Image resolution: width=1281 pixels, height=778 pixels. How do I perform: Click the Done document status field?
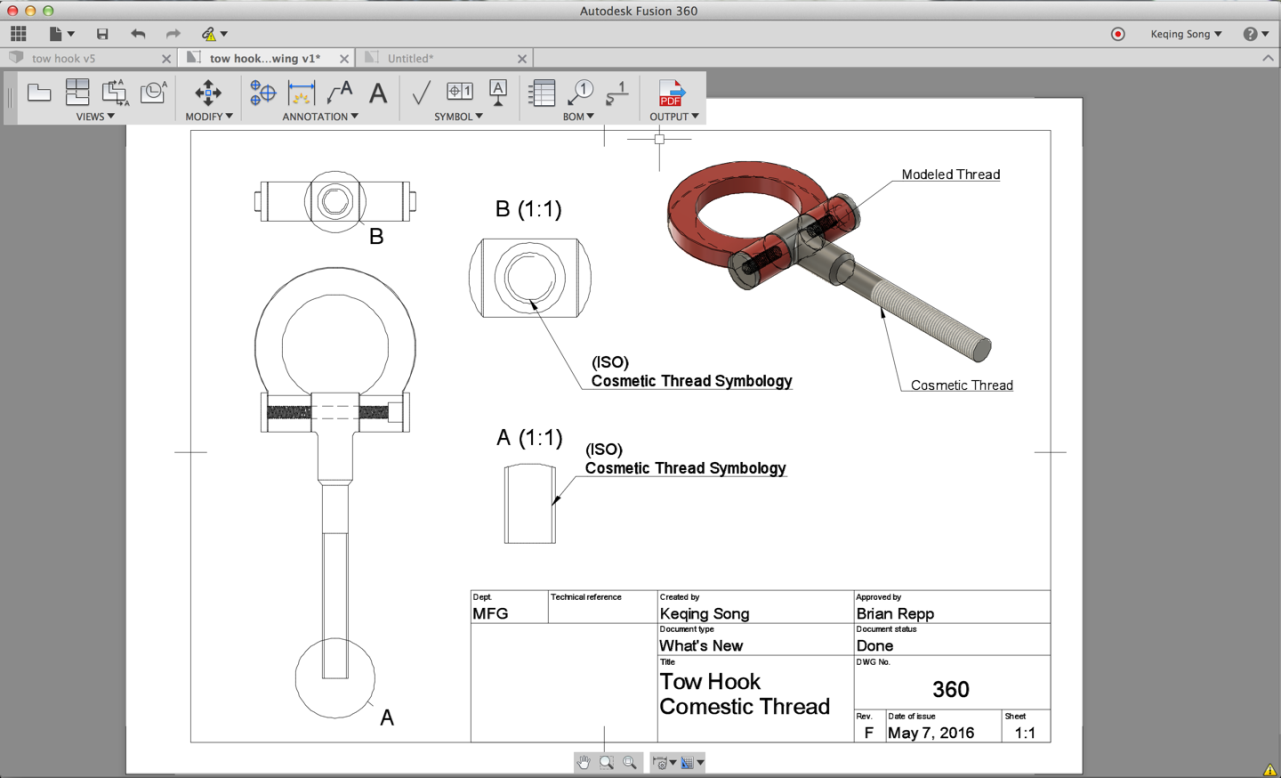pos(875,645)
